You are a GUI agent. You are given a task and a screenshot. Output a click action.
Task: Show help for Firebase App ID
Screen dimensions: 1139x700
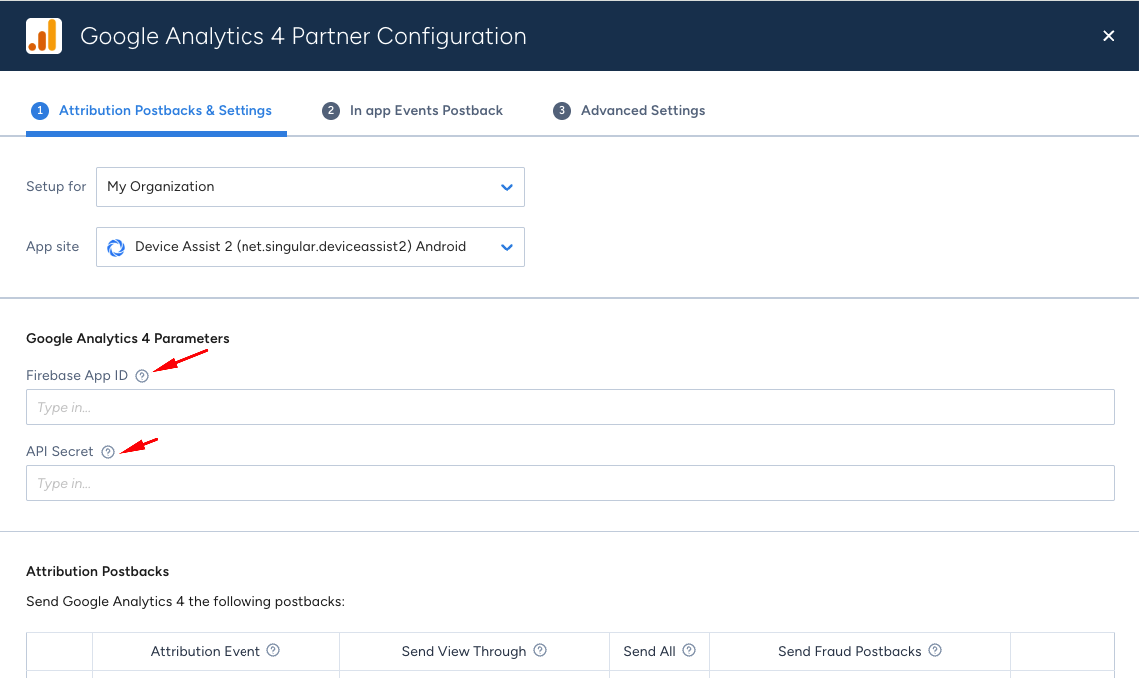(x=142, y=376)
